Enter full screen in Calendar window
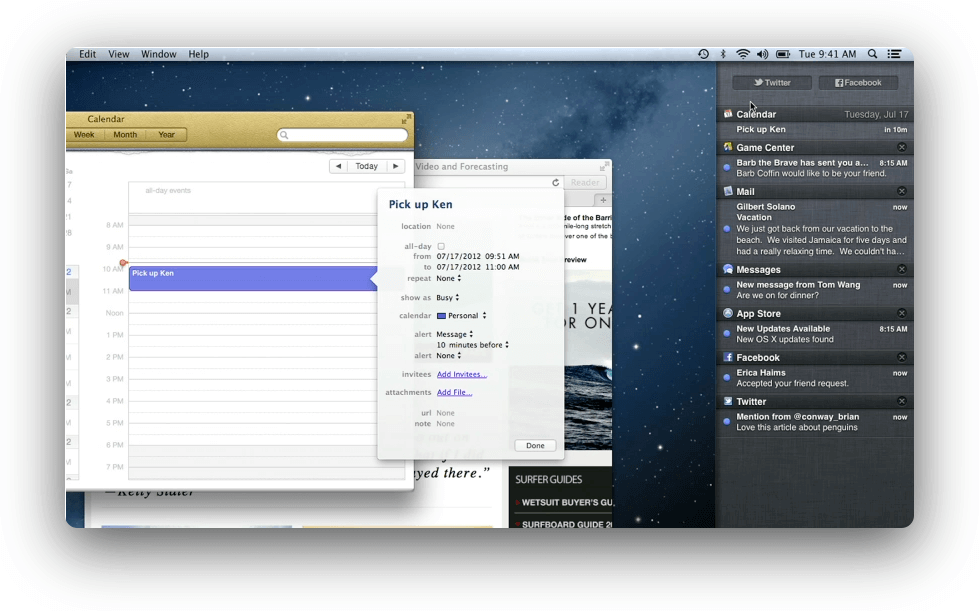This screenshot has width=979, height=611. 406,119
